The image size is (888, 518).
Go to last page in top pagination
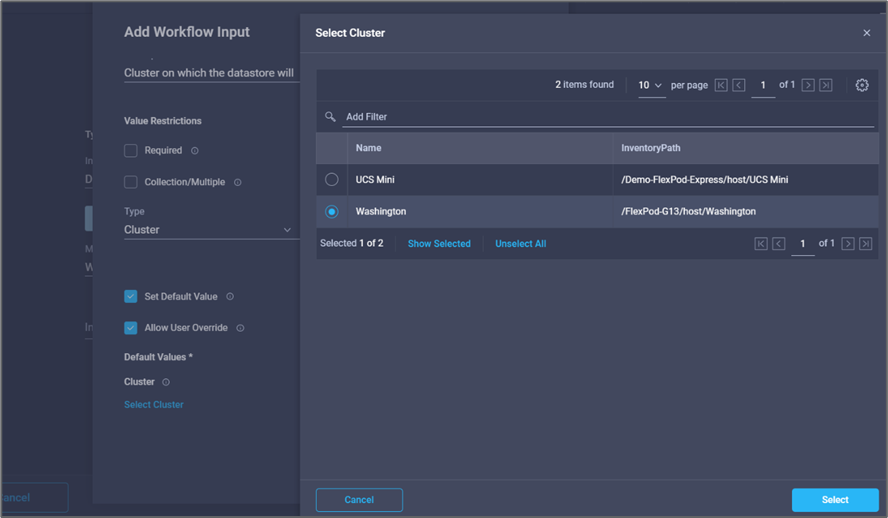click(825, 86)
